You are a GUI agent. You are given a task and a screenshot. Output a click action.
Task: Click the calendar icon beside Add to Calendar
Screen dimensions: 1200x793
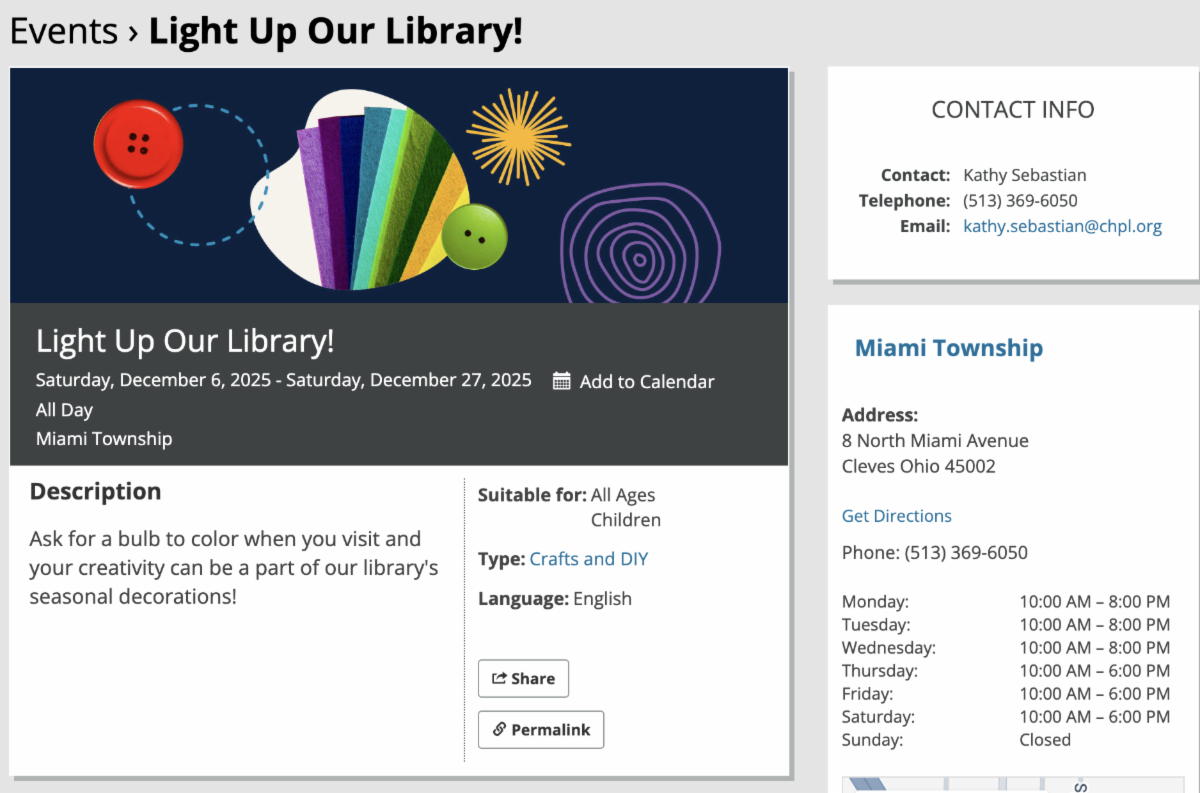point(562,381)
